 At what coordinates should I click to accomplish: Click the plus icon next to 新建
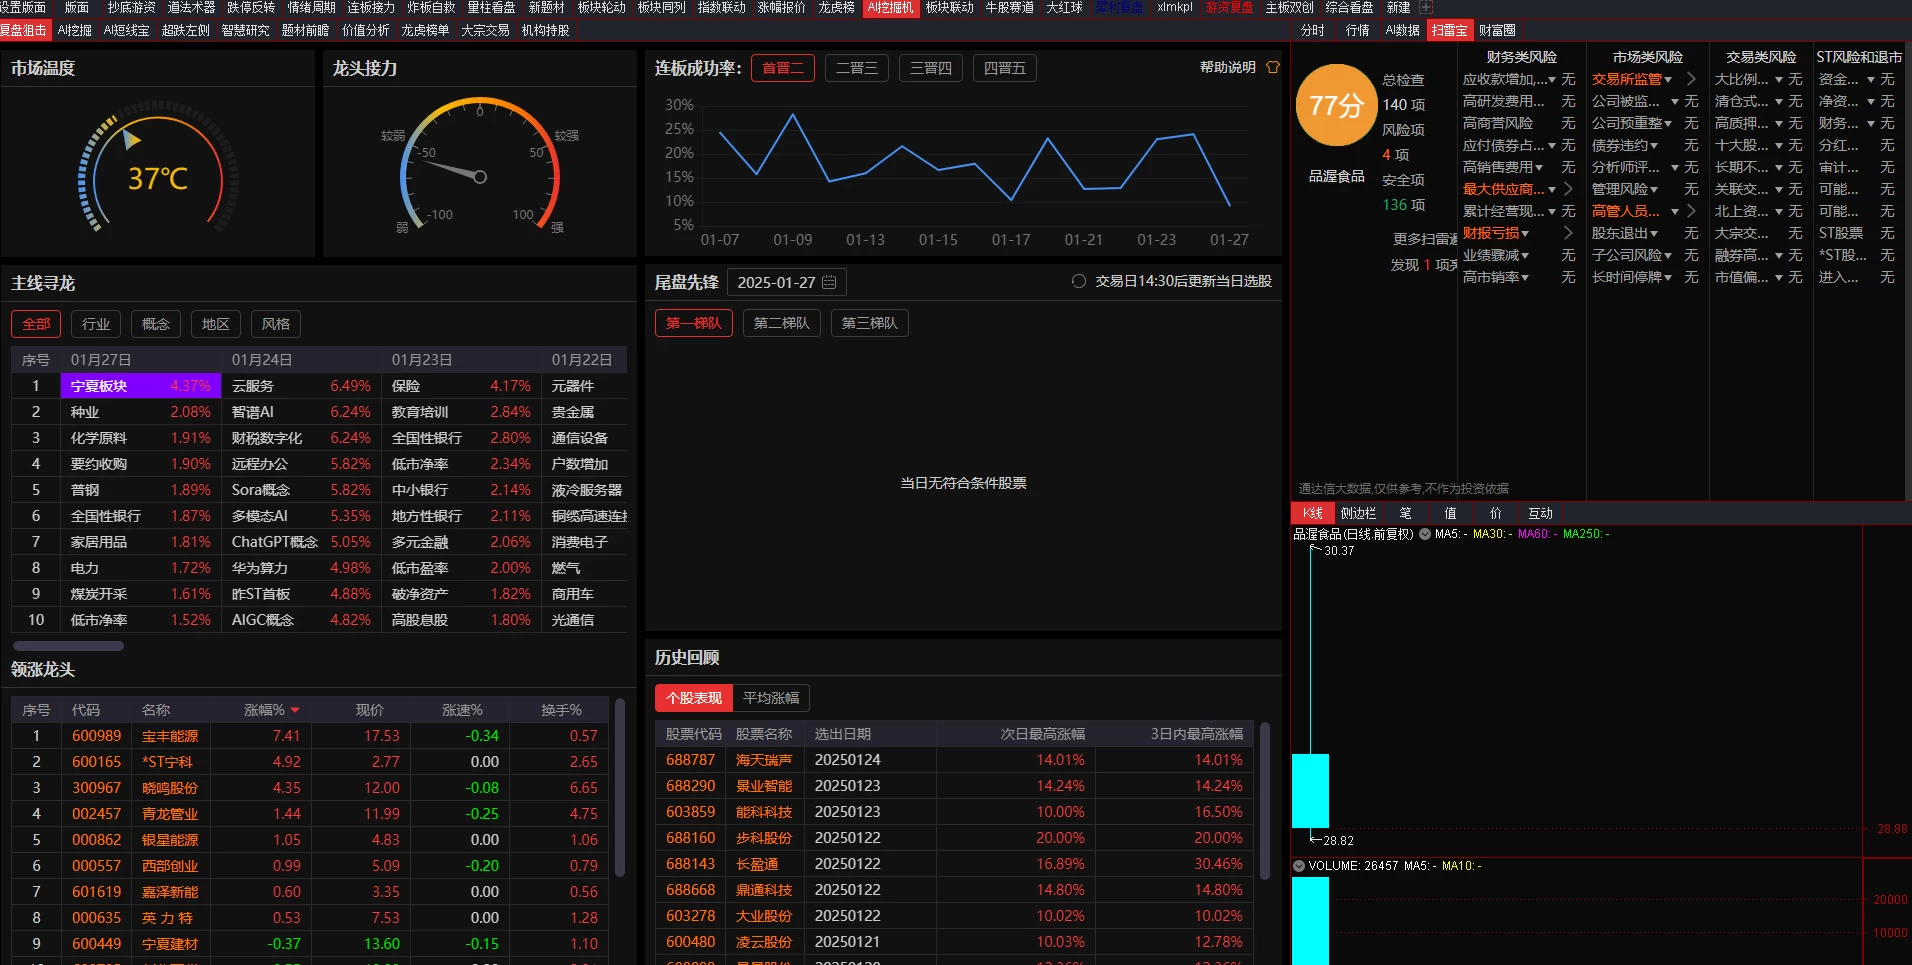pos(1426,7)
